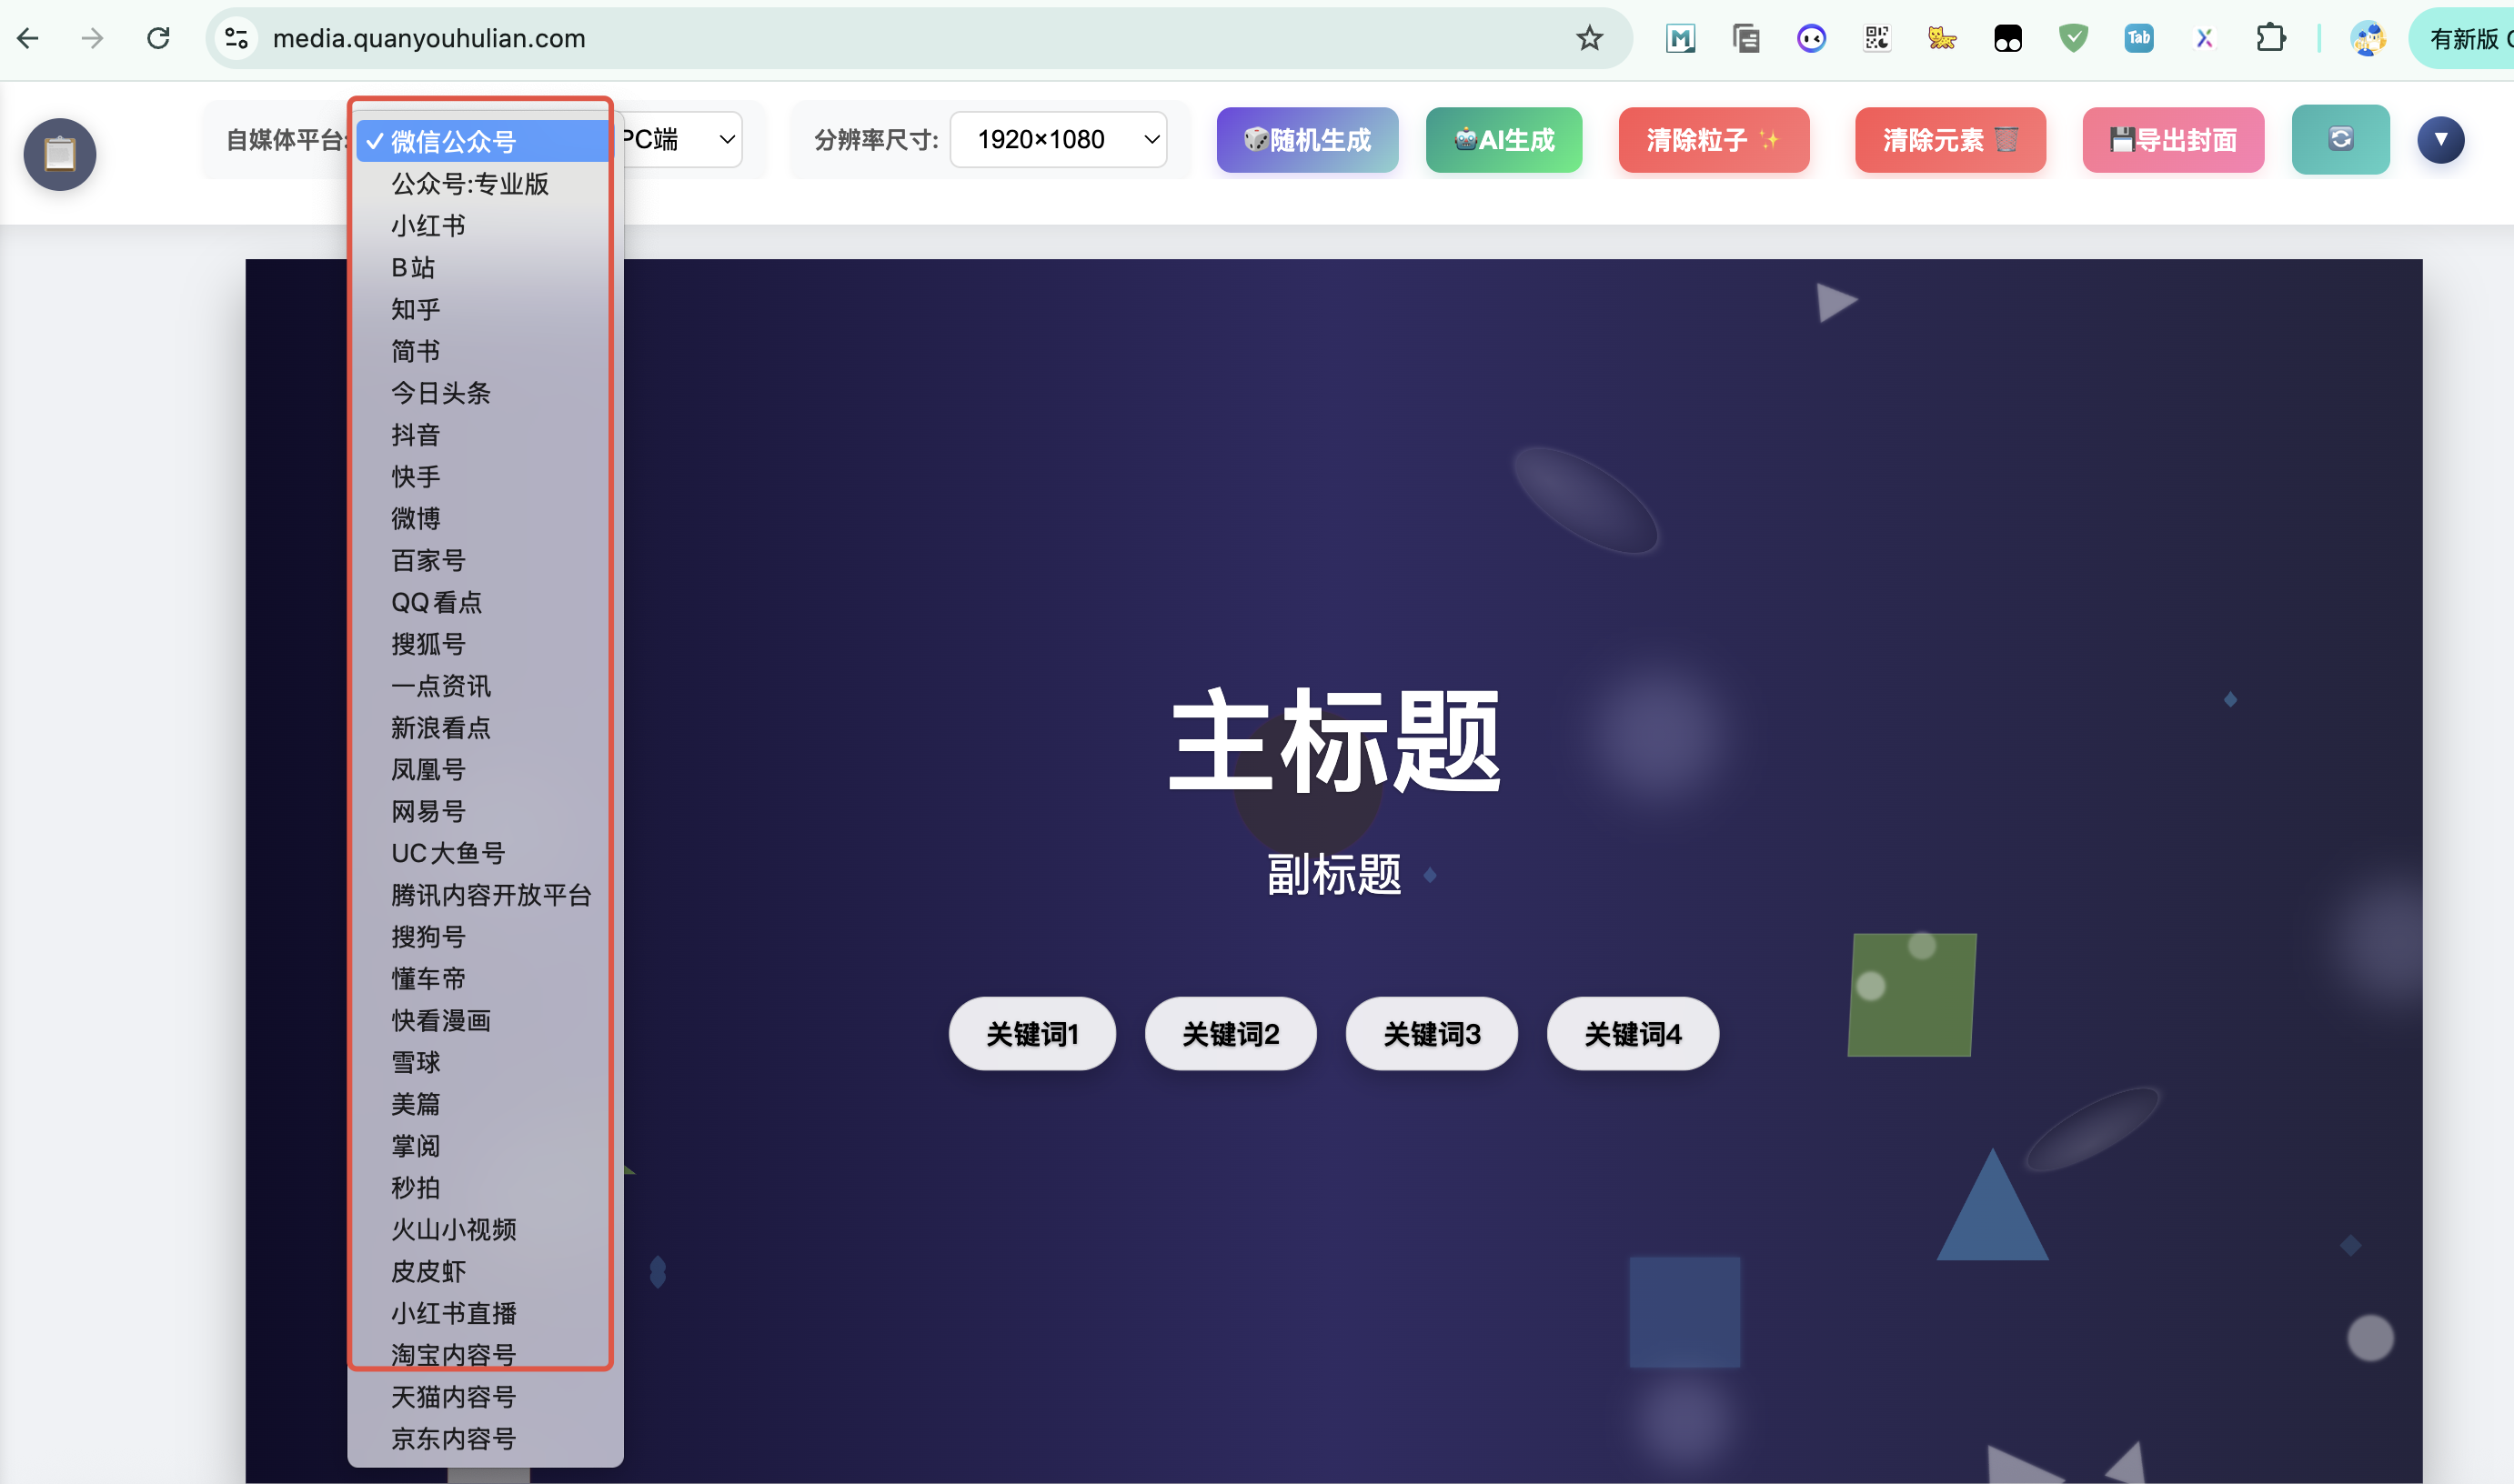Select 小红书 from the platform list

[x=428, y=226]
